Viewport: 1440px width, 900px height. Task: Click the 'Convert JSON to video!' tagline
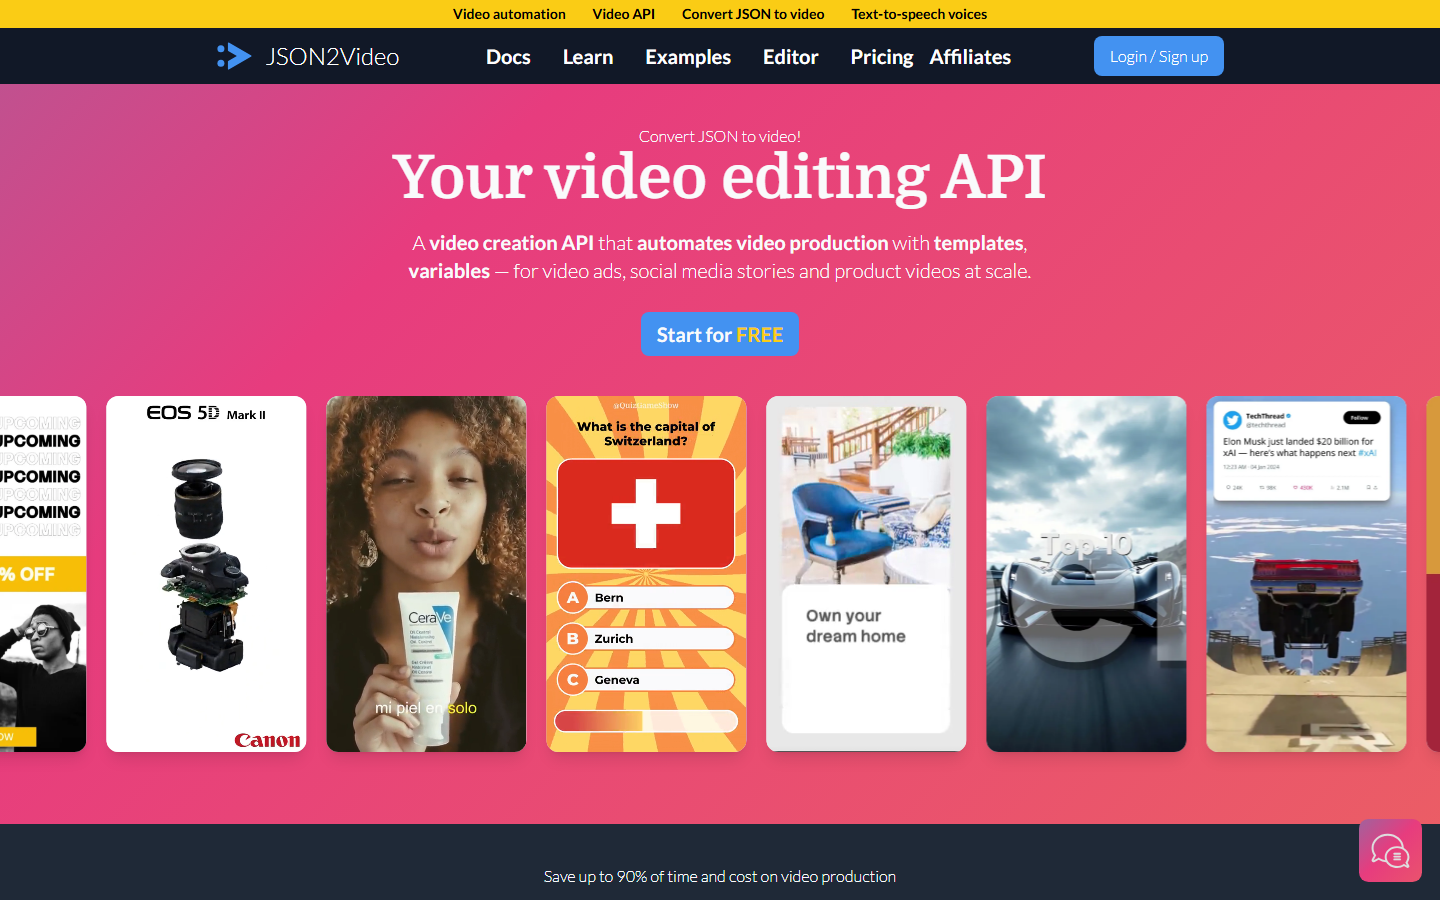pos(720,136)
